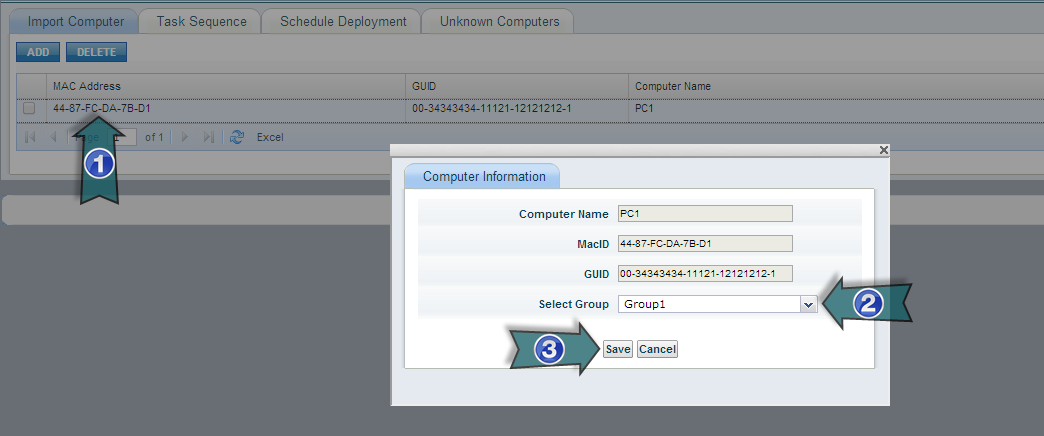This screenshot has width=1044, height=436.
Task: Click the grid refresh icon
Action: pos(237,137)
